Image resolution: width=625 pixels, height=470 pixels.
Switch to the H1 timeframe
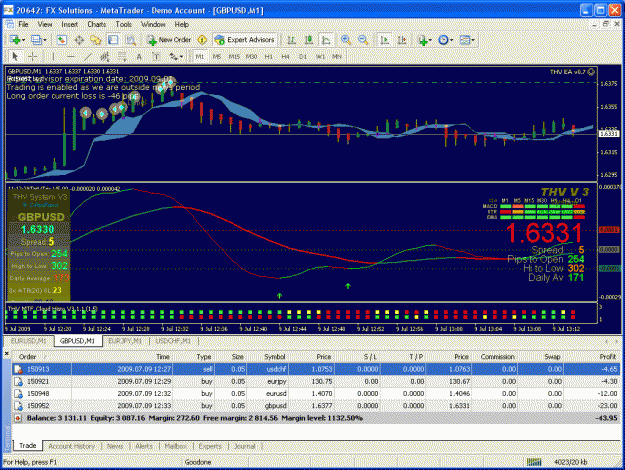pos(269,57)
